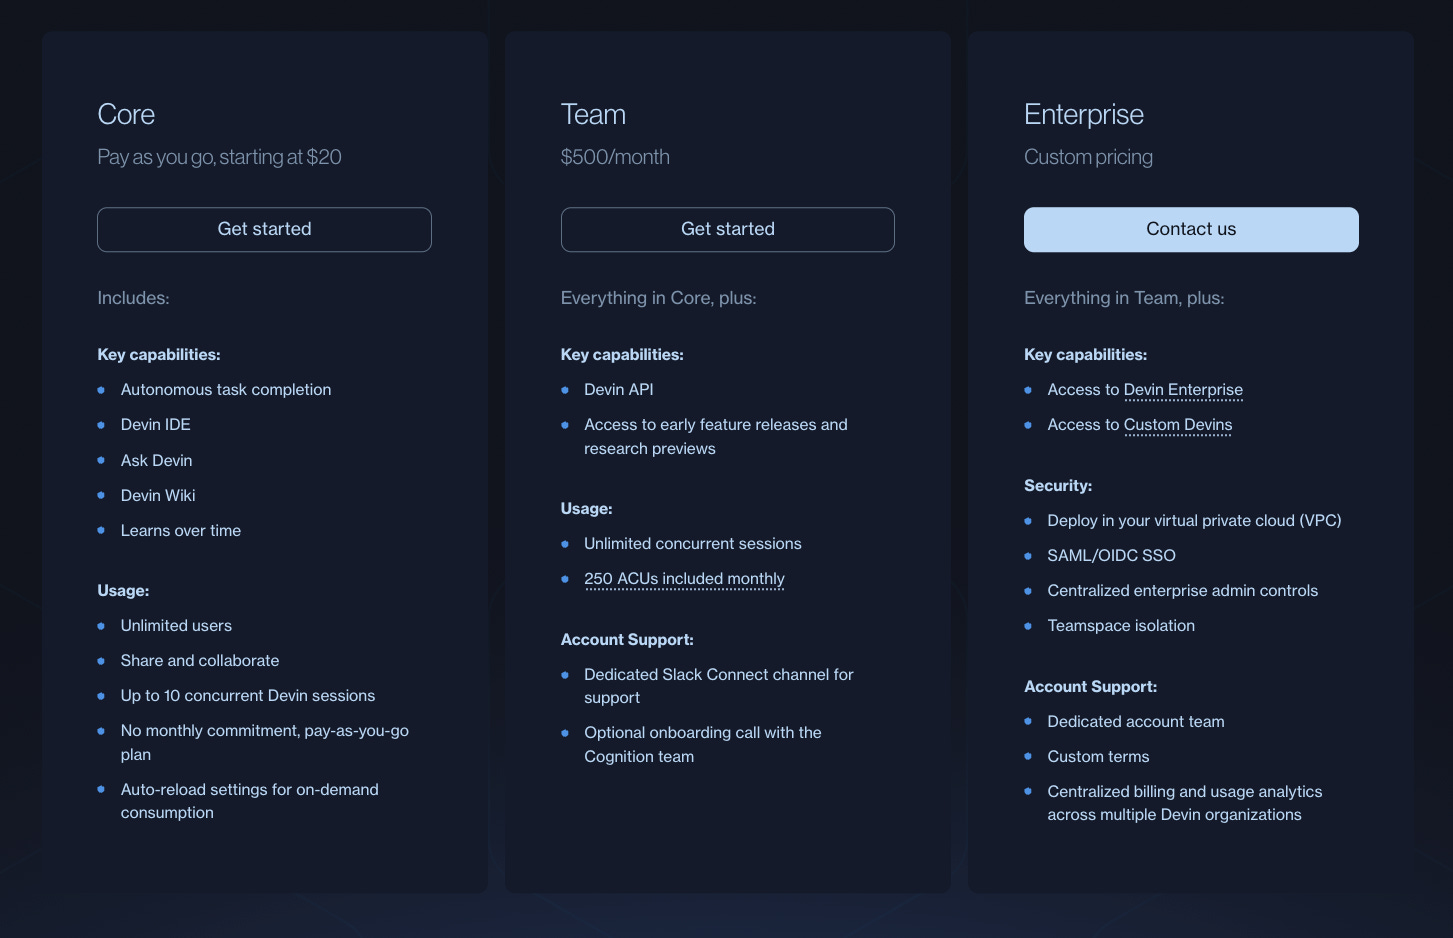
Task: Click the 'Security:' section heading
Action: [x=1058, y=486]
